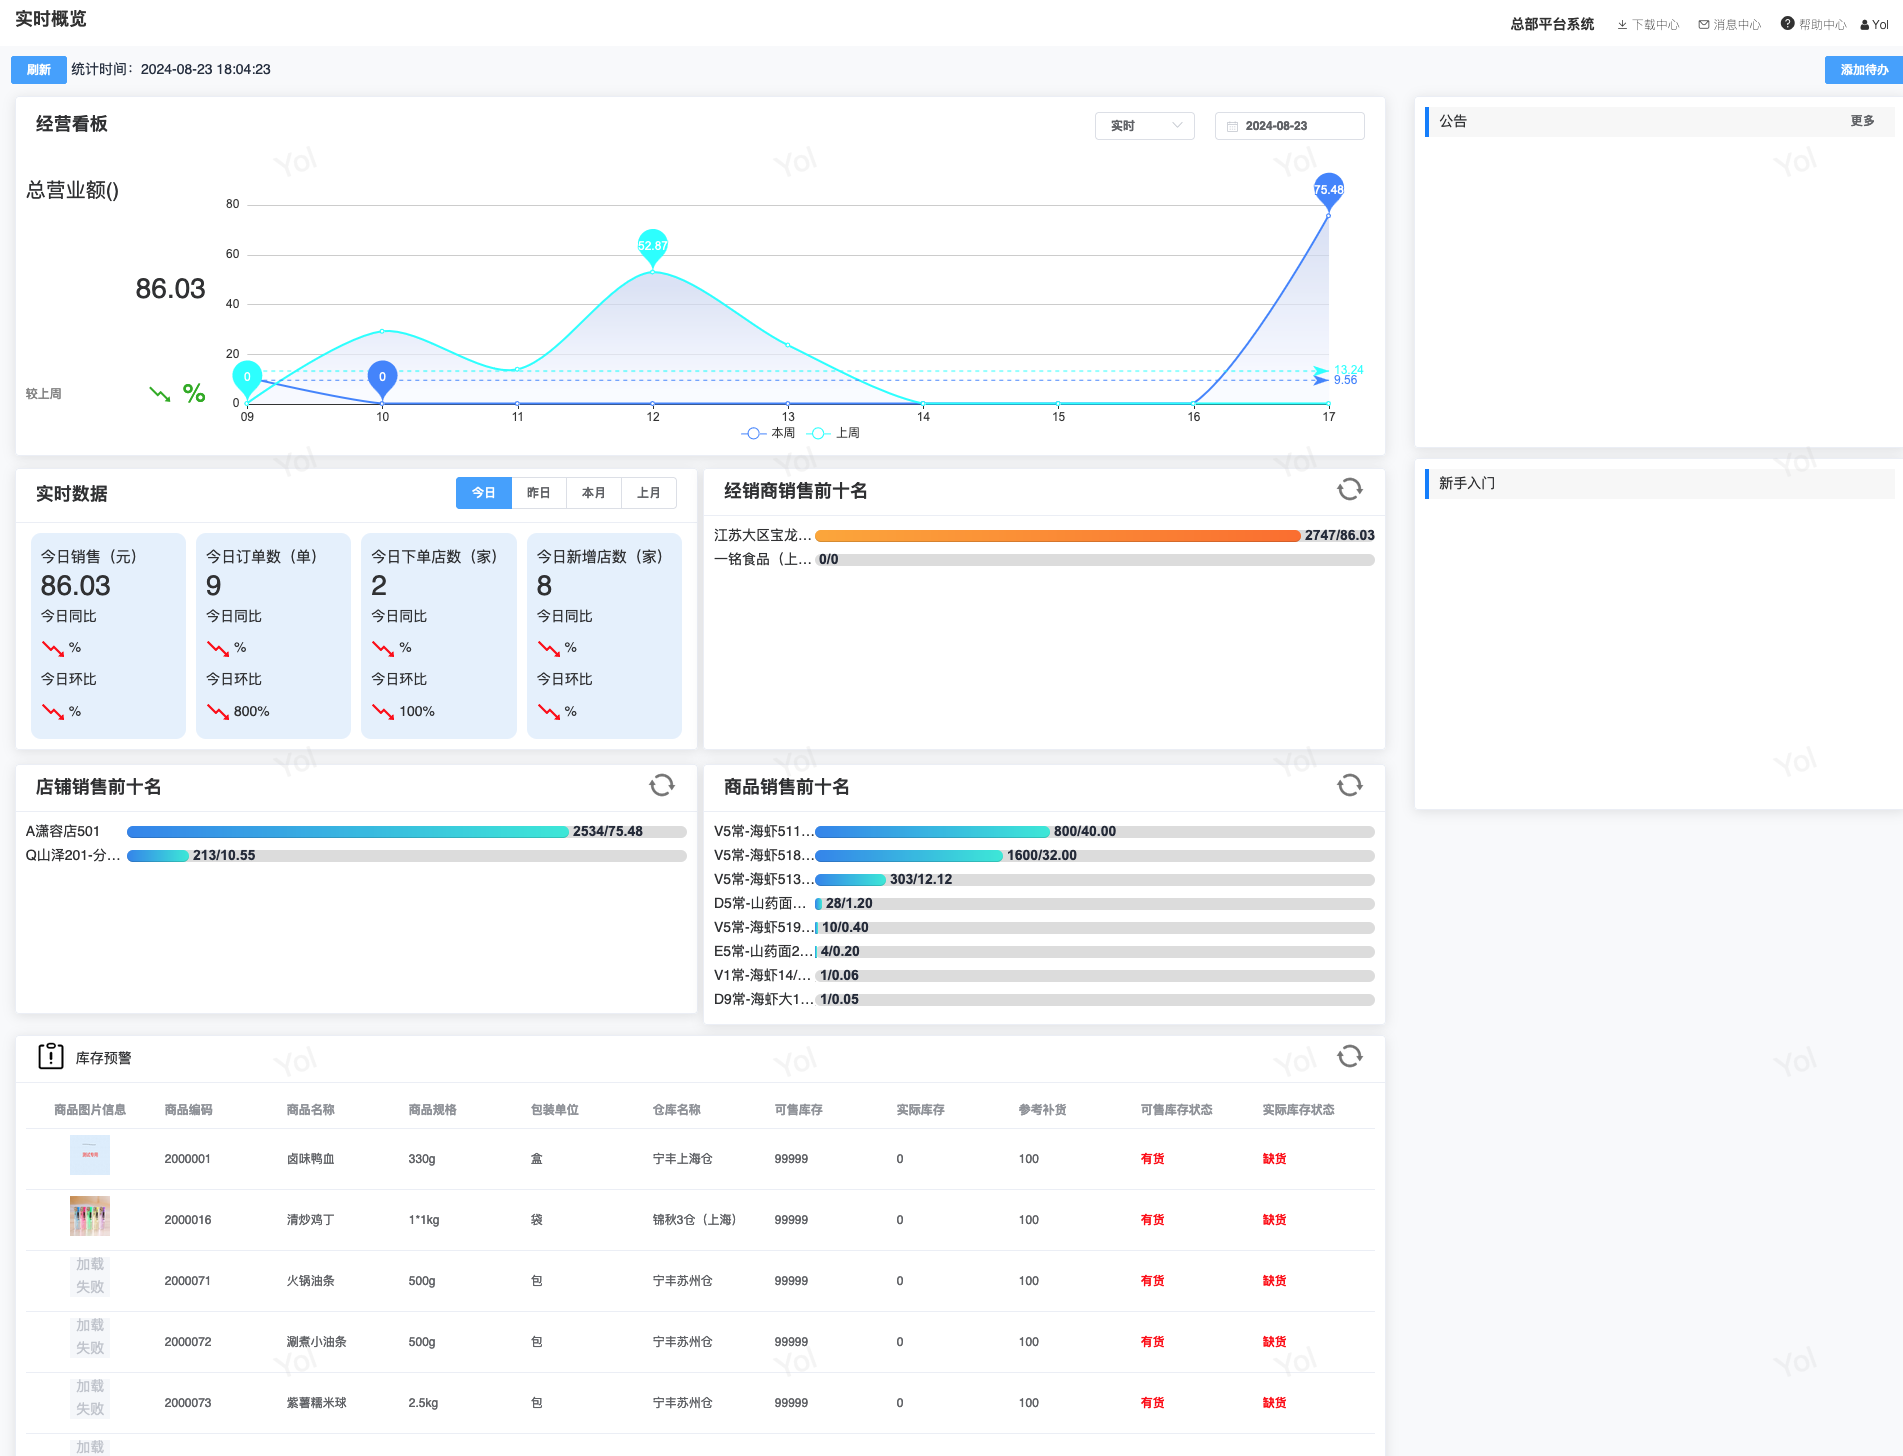The height and width of the screenshot is (1456, 1903).
Task: Show 上月 realtime data
Action: [x=648, y=493]
